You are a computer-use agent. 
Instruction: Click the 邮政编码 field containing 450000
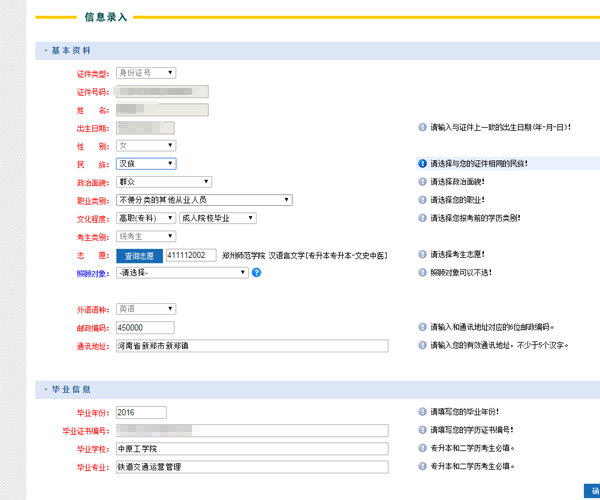click(x=145, y=327)
